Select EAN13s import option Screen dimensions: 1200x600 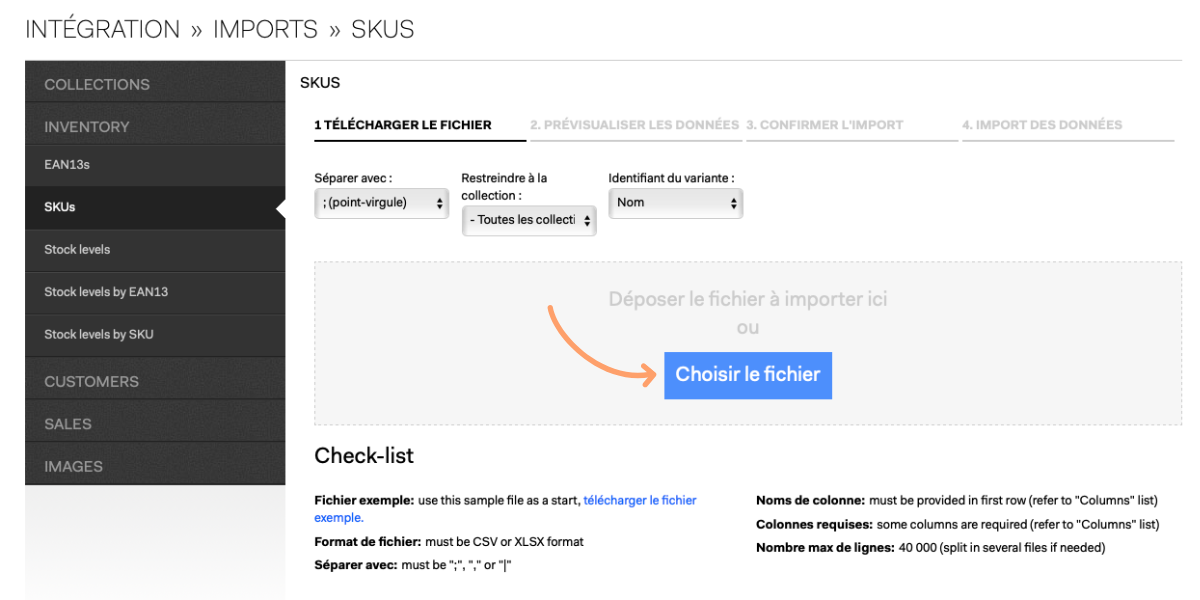(155, 165)
